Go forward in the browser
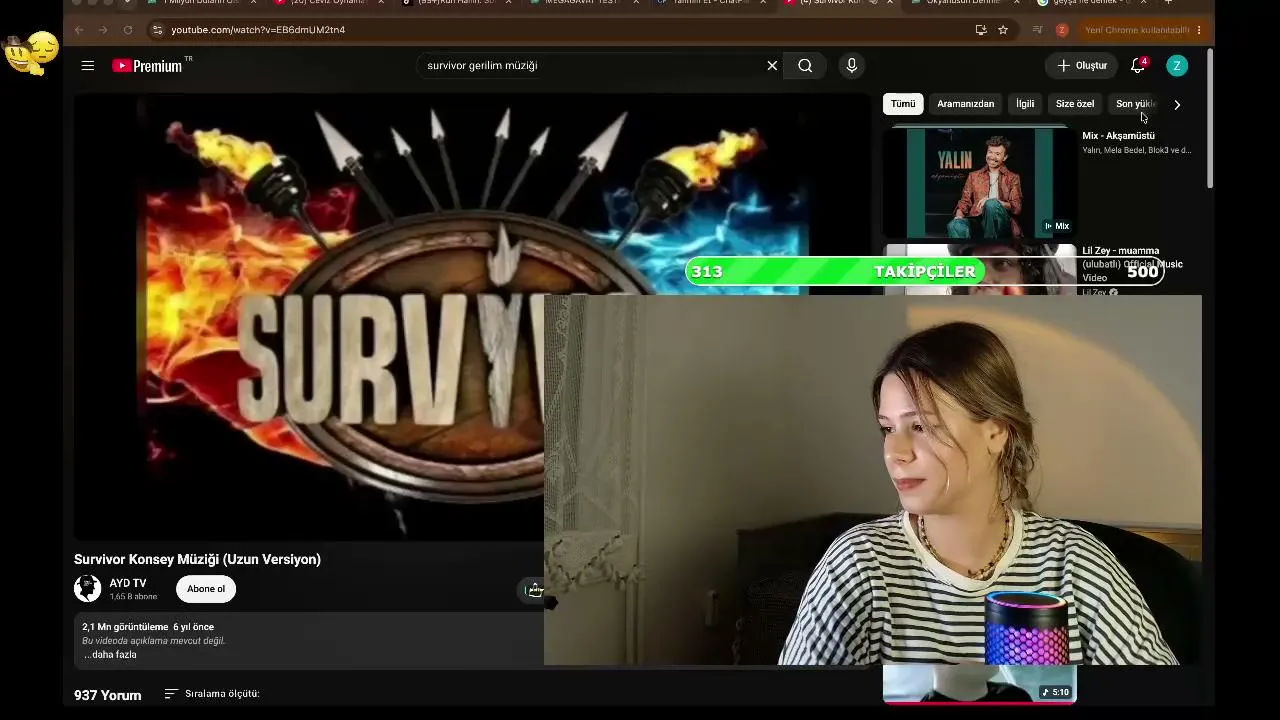Viewport: 1280px width, 720px height. (103, 30)
